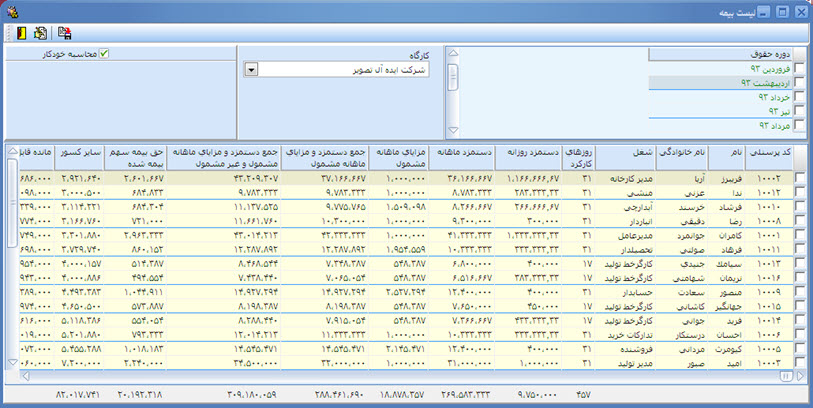Select the اردیبهشت ۹۳ period row
This screenshot has height=408, width=813.
click(x=720, y=84)
